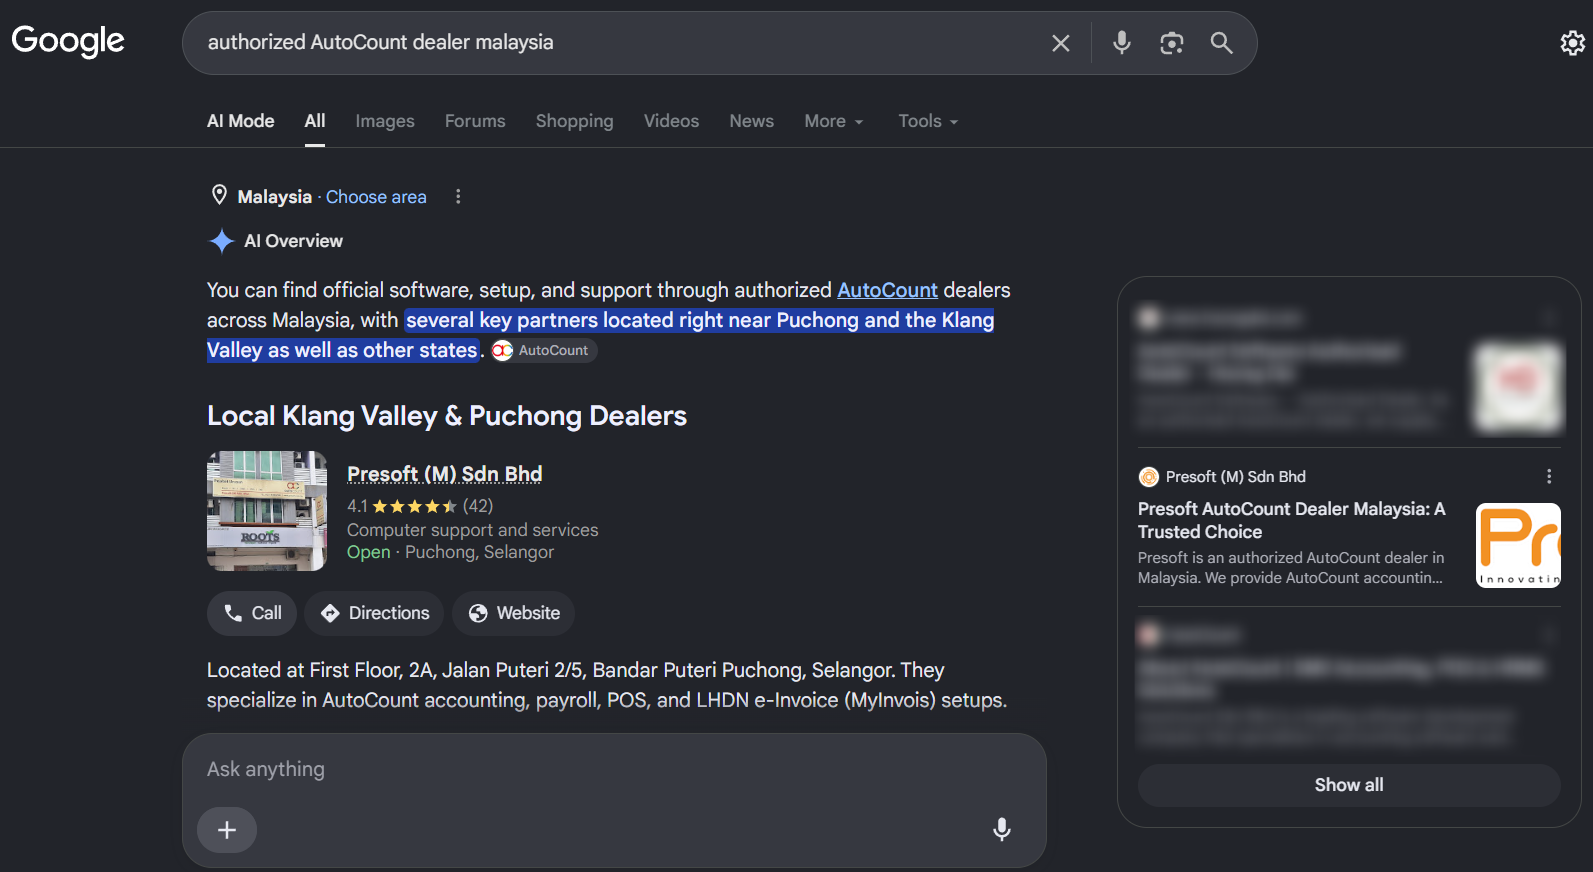This screenshot has height=872, width=1593.
Task: Clear the search query with X icon
Action: 1061,43
